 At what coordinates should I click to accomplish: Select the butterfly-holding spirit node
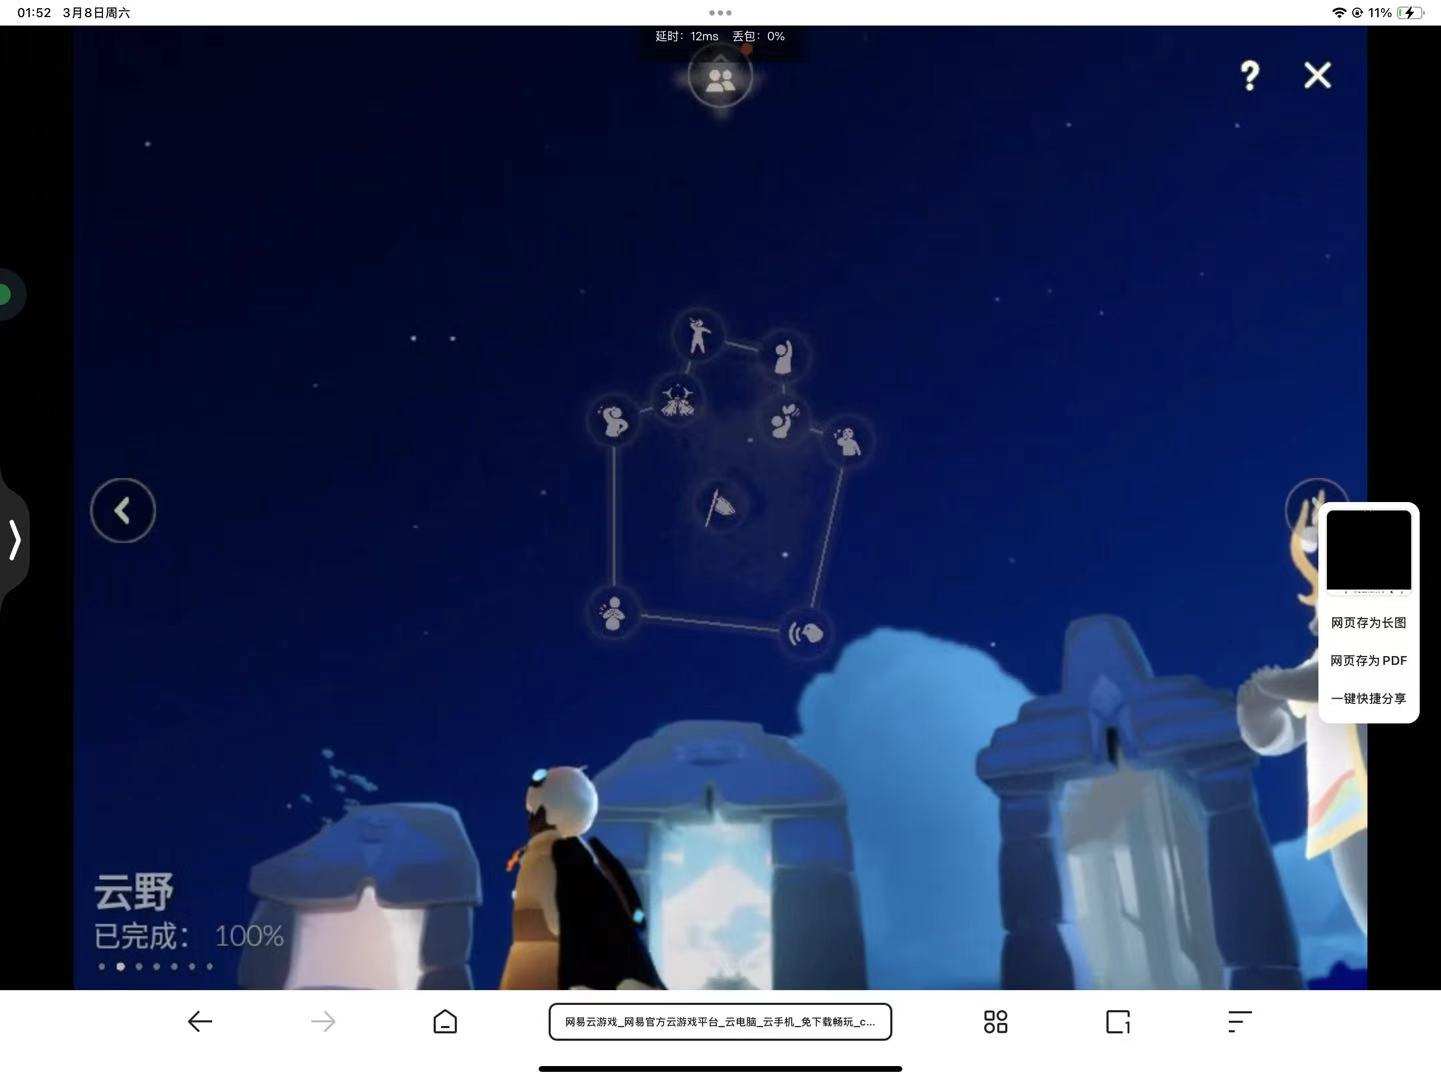(784, 421)
